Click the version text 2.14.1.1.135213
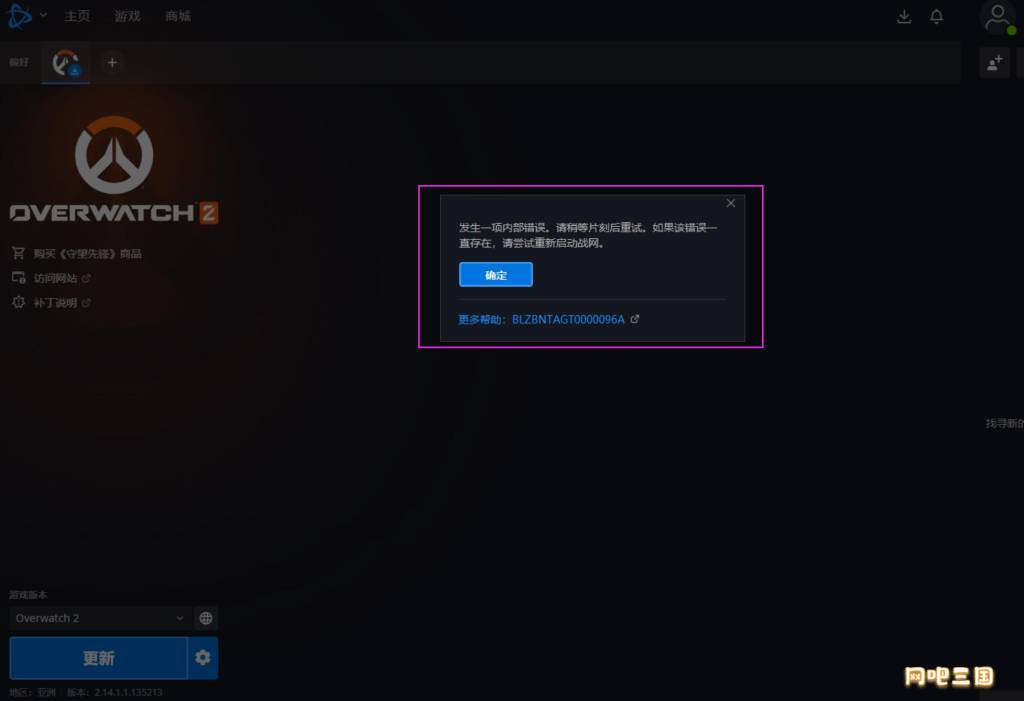This screenshot has width=1024, height=701. pyautogui.click(x=128, y=692)
